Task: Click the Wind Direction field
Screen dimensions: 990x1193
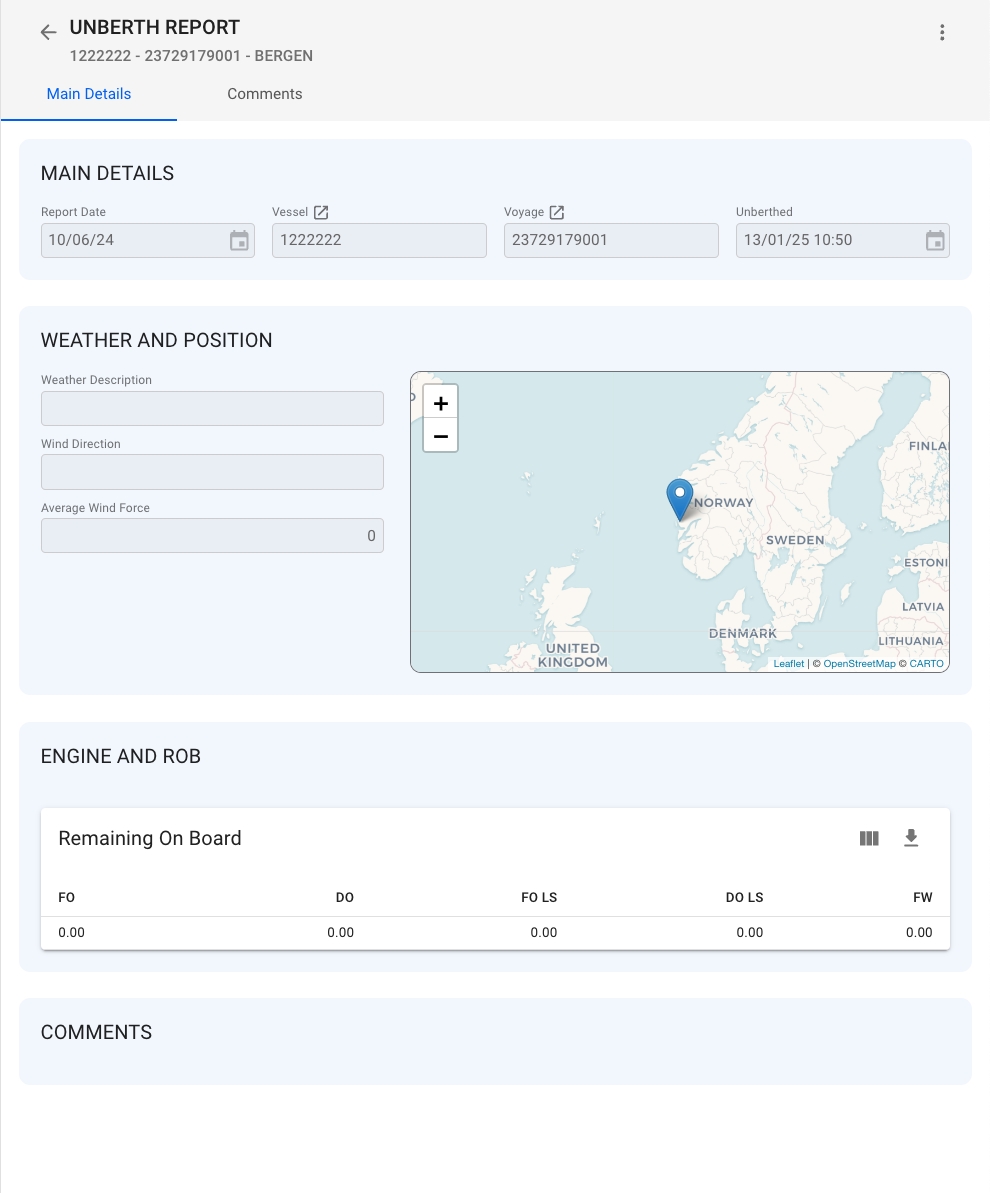Action: pyautogui.click(x=212, y=472)
